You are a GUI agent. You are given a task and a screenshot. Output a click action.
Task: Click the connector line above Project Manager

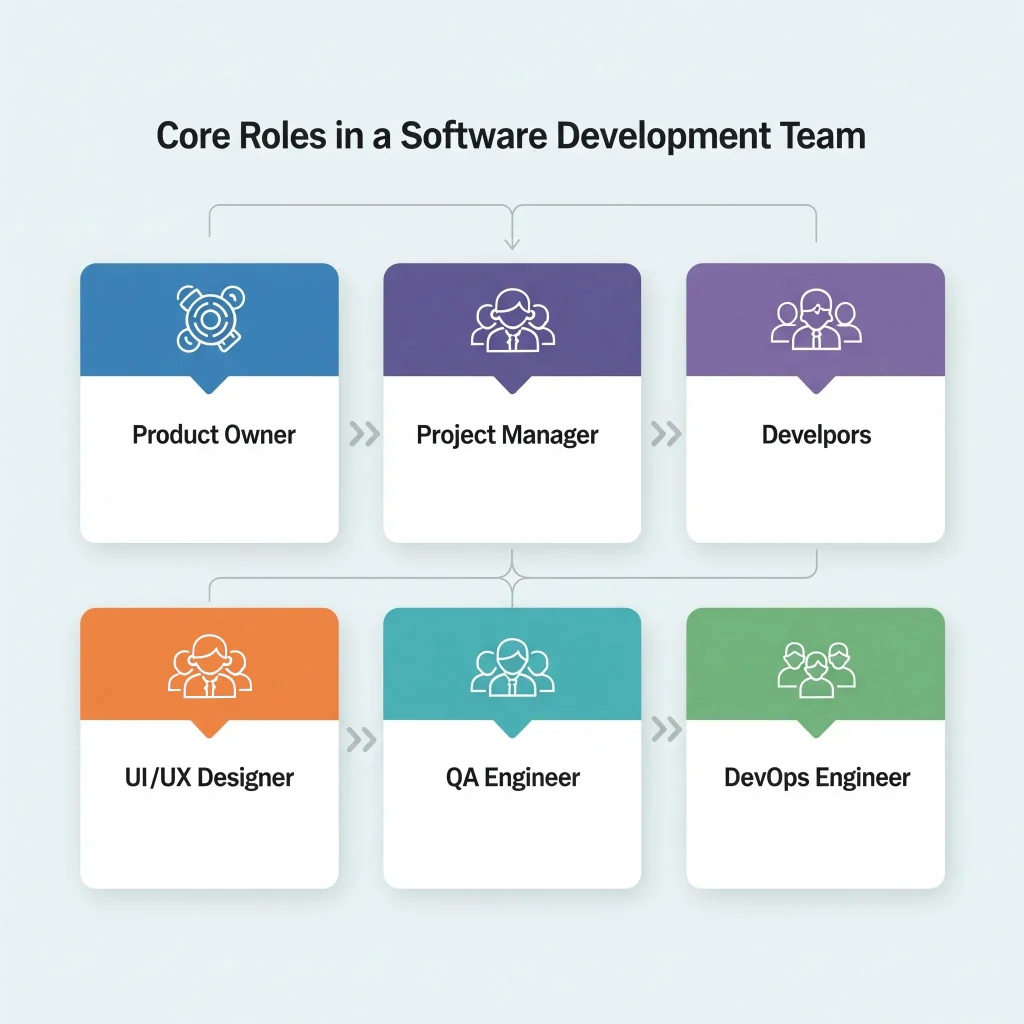click(512, 207)
